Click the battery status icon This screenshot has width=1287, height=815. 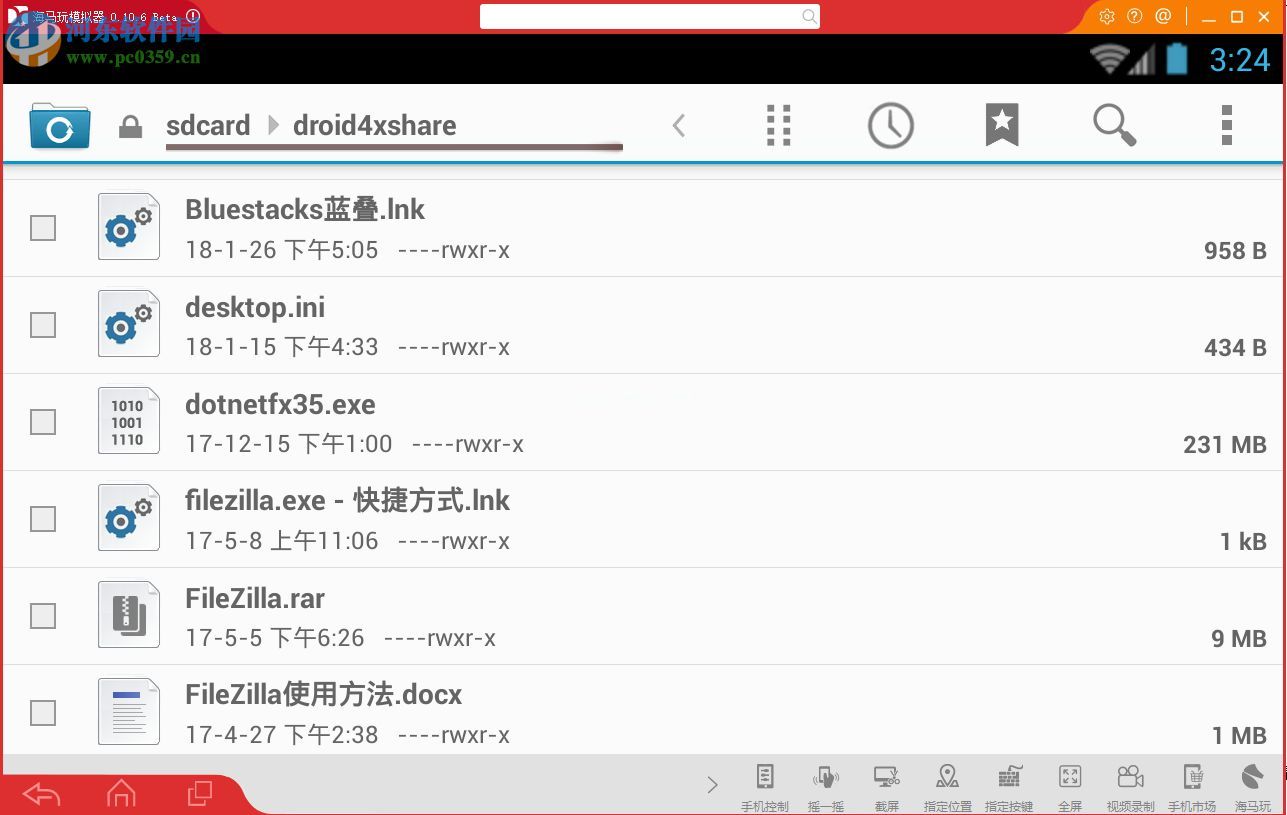(1177, 59)
